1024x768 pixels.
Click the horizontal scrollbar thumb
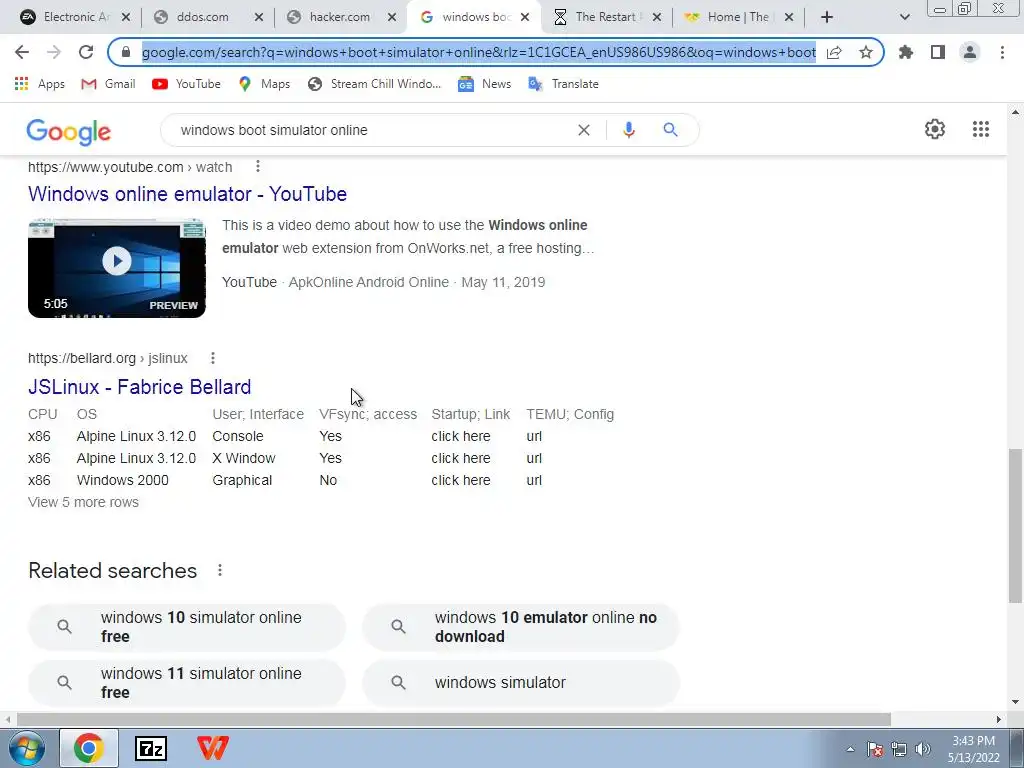pyautogui.click(x=454, y=719)
